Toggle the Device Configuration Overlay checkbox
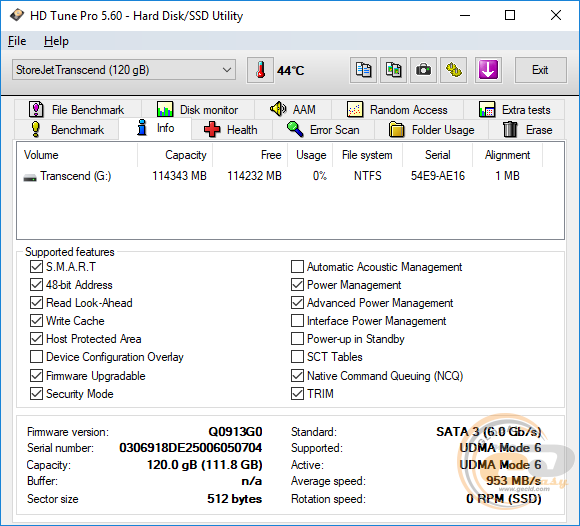 (x=36, y=357)
